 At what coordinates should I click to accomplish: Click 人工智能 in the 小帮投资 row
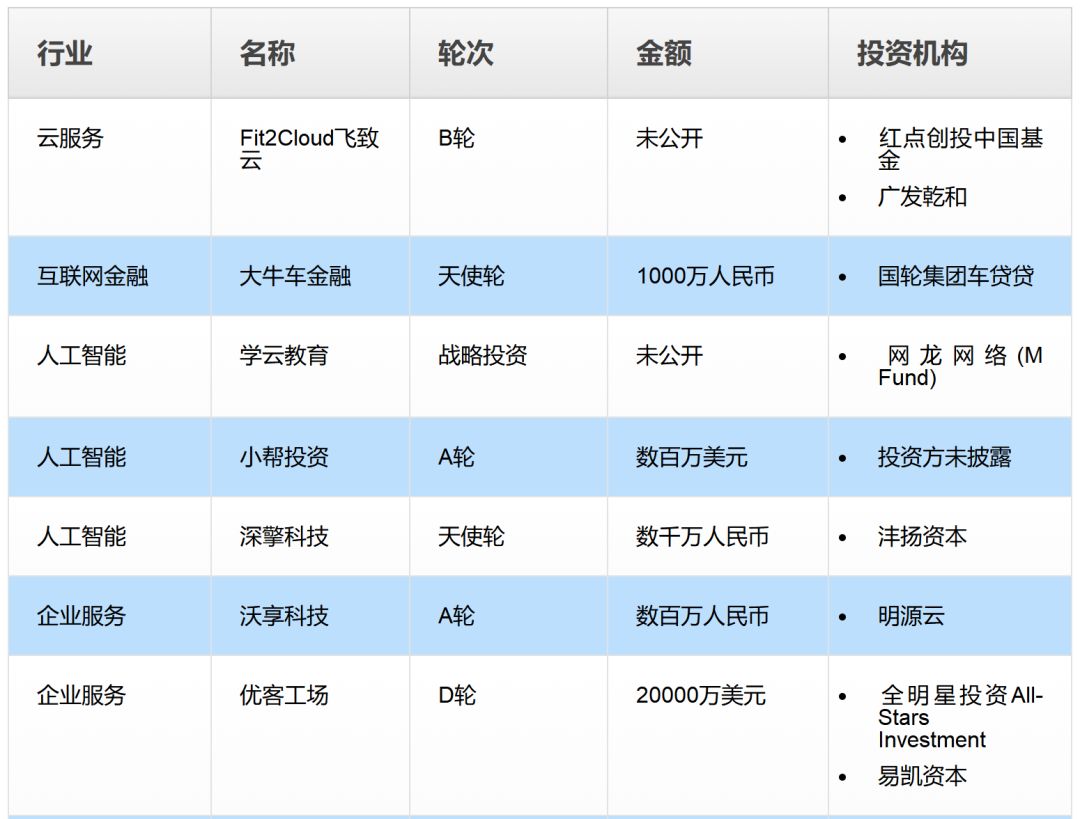[82, 457]
